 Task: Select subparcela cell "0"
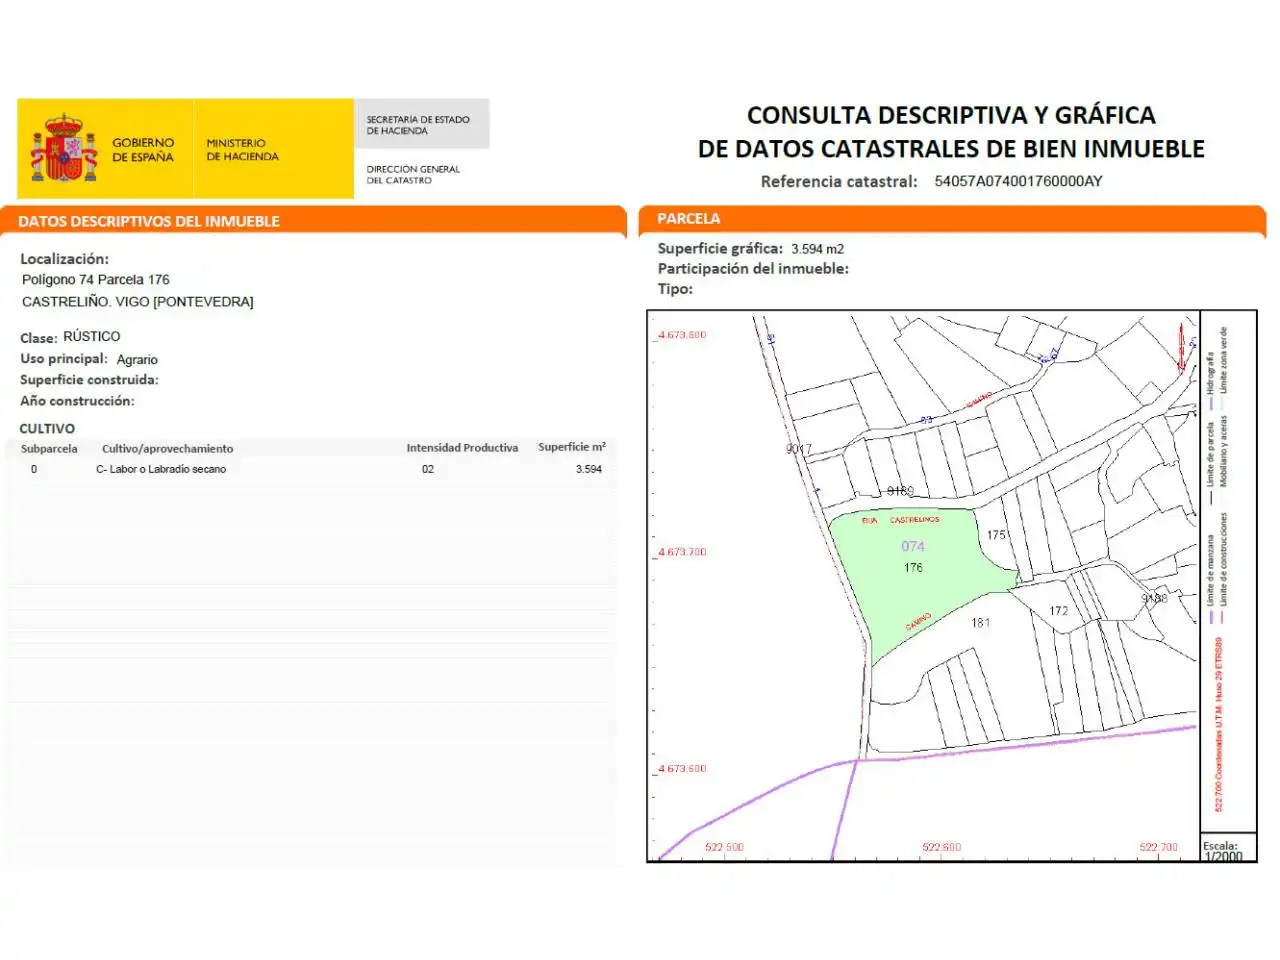point(34,469)
